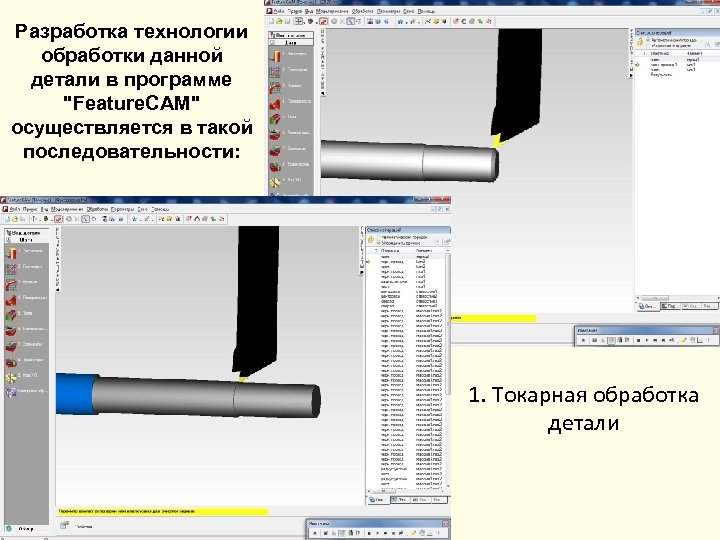Open Помощь menu in front window
The width and height of the screenshot is (720, 540).
(x=160, y=209)
